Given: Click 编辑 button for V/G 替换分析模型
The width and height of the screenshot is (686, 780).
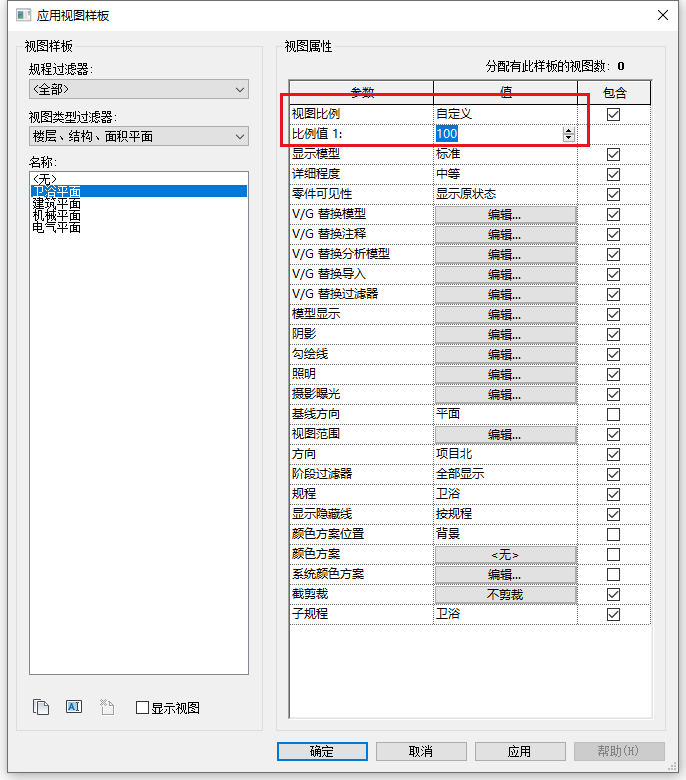Looking at the screenshot, I should pos(505,255).
